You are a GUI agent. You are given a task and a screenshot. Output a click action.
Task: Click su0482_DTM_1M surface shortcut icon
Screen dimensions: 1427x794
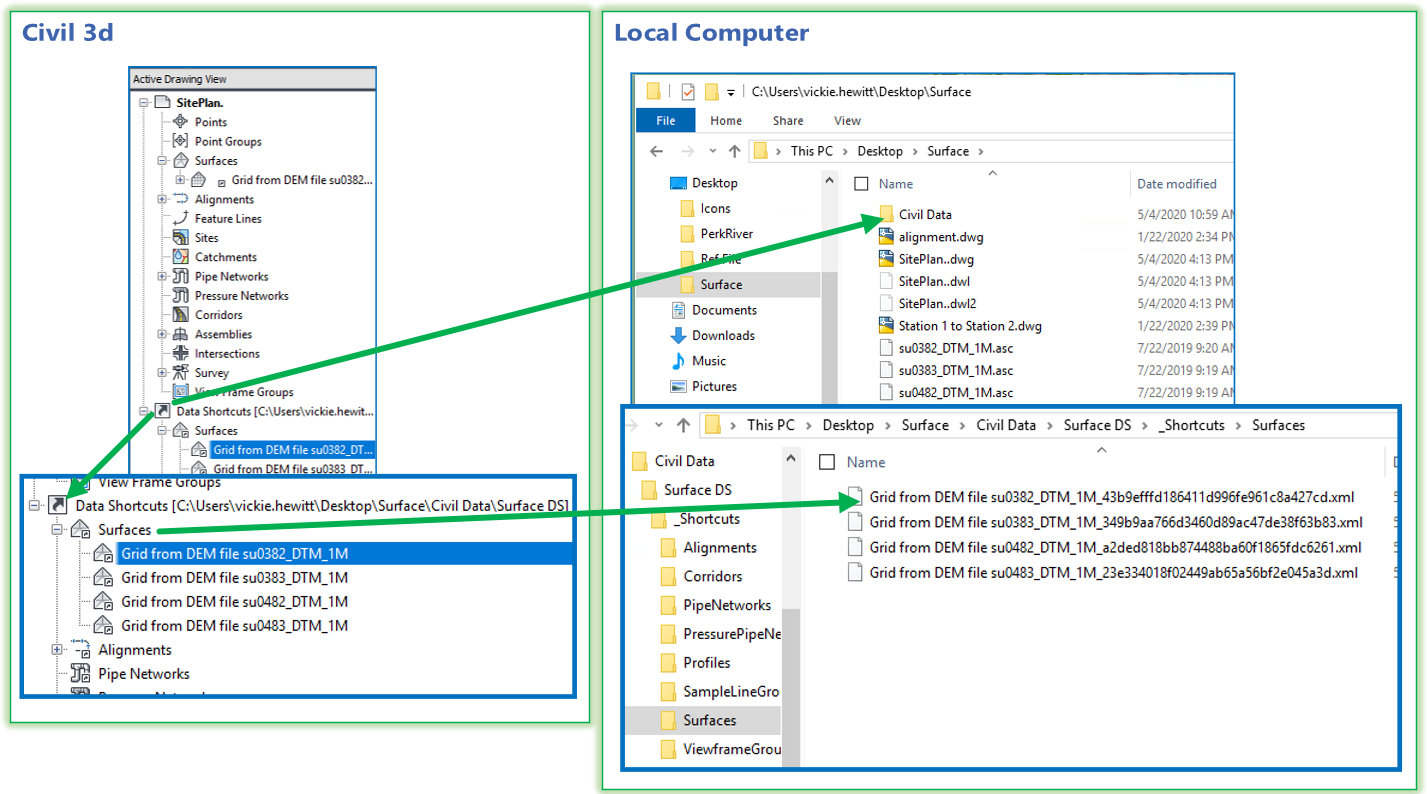click(104, 602)
